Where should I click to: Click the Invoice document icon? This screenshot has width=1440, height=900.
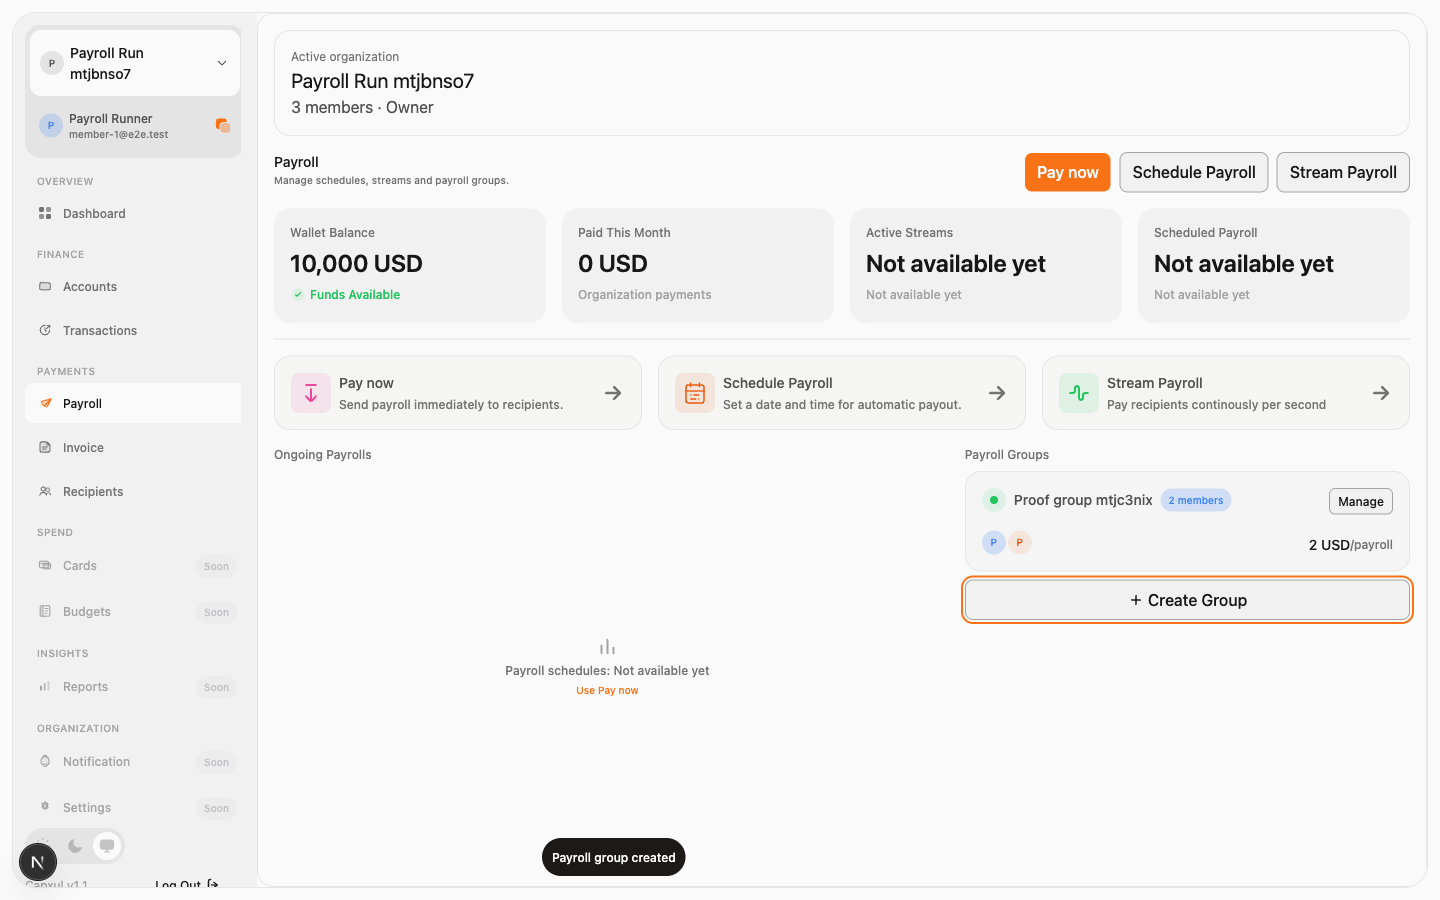(45, 447)
